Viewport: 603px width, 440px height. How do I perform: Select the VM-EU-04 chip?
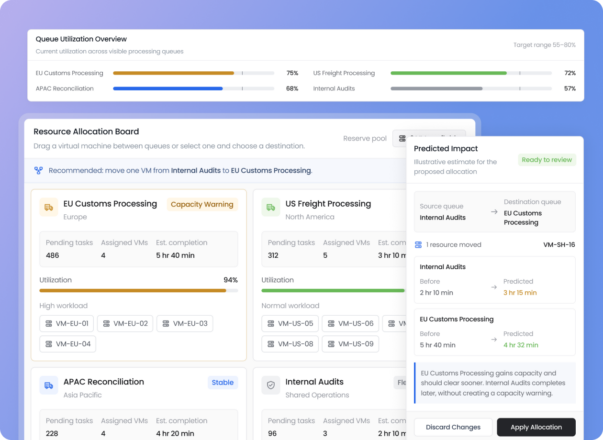(68, 344)
